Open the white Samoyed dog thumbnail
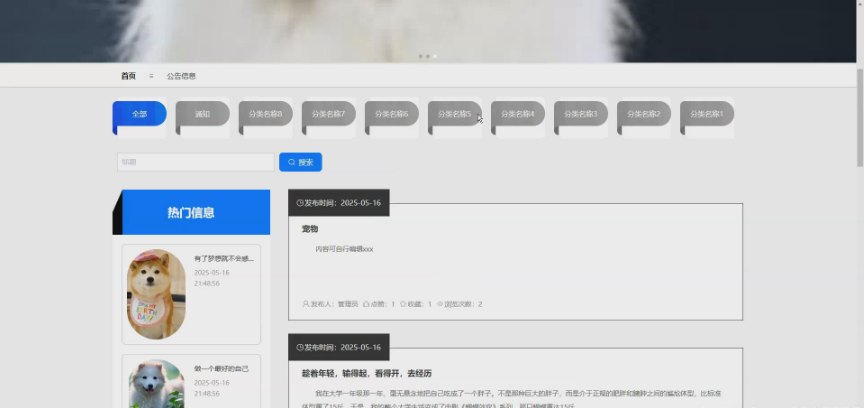This screenshot has width=867, height=408. coord(156,384)
